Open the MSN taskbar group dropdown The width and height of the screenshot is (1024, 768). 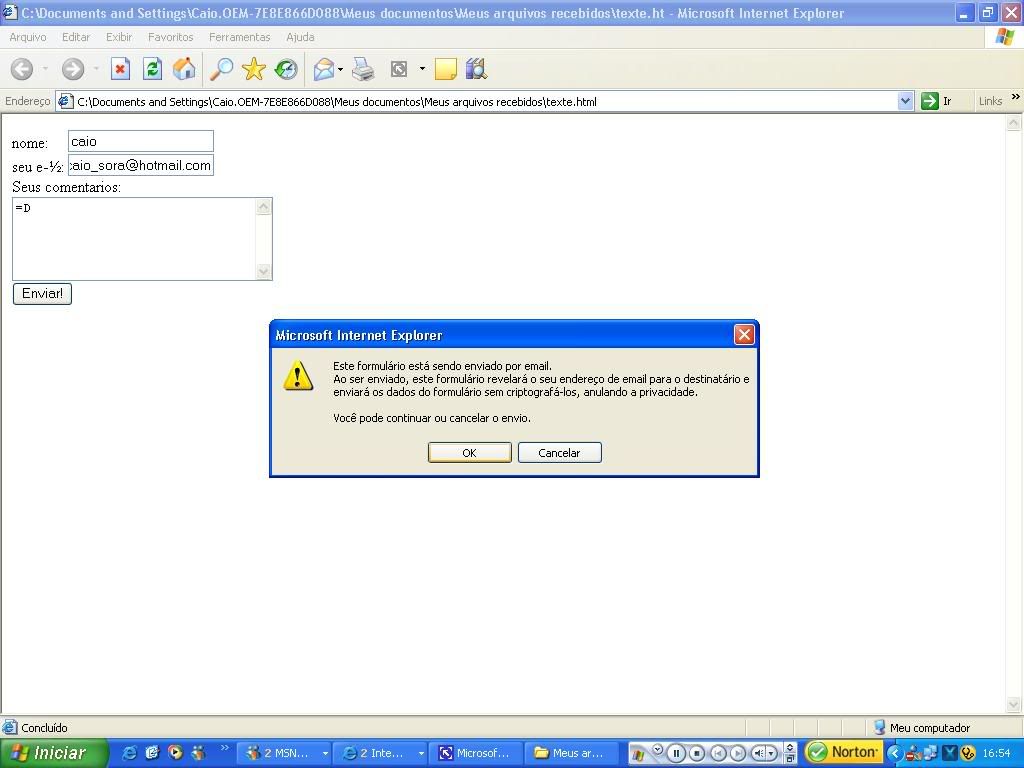pos(325,754)
